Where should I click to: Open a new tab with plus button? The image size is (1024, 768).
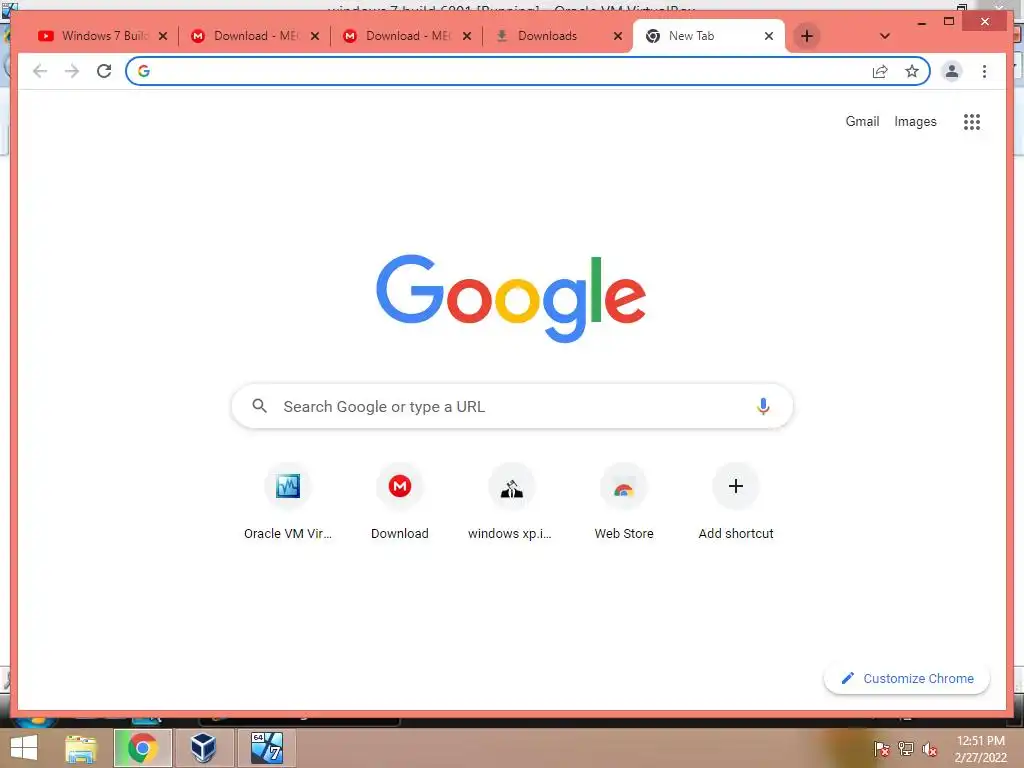click(807, 36)
